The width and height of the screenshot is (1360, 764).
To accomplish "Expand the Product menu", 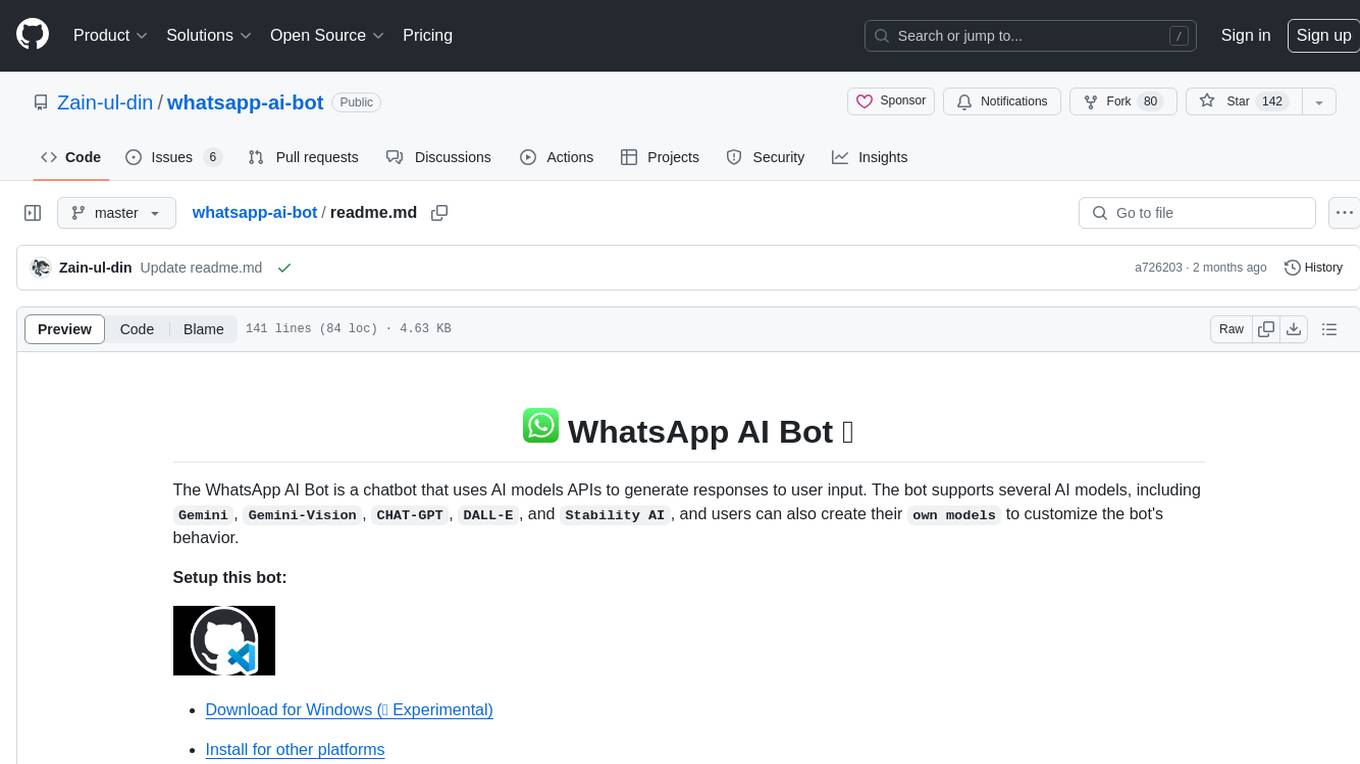I will click(110, 35).
